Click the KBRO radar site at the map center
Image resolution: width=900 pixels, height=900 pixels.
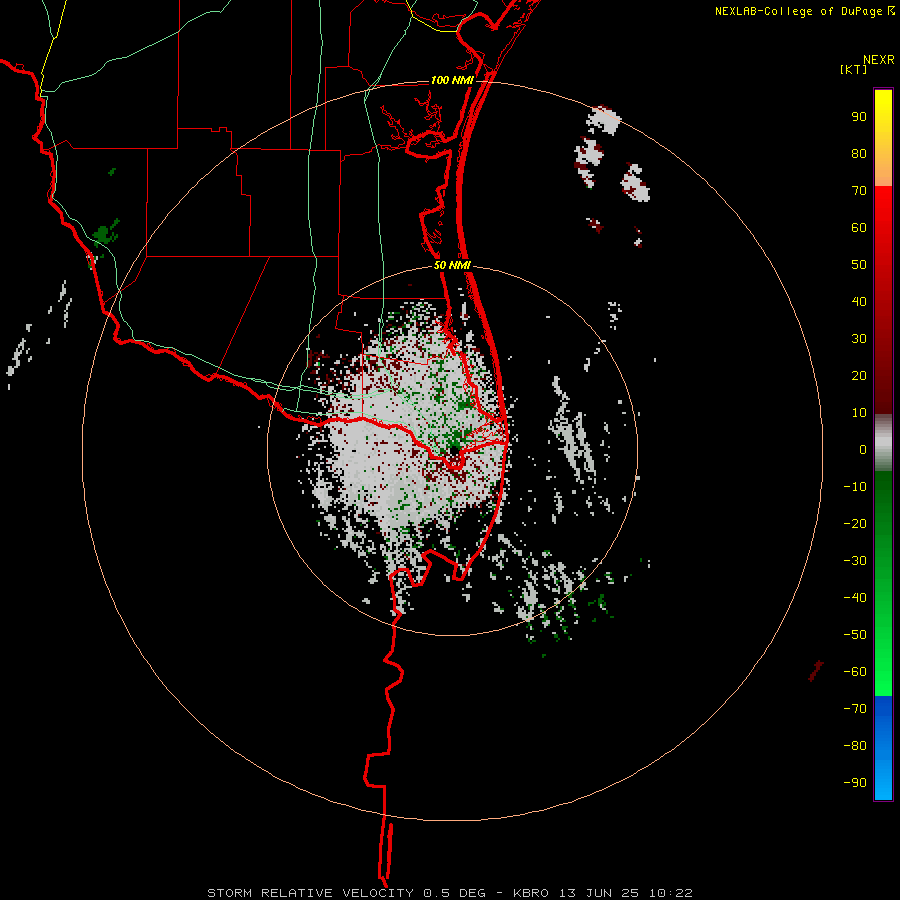pos(454,451)
